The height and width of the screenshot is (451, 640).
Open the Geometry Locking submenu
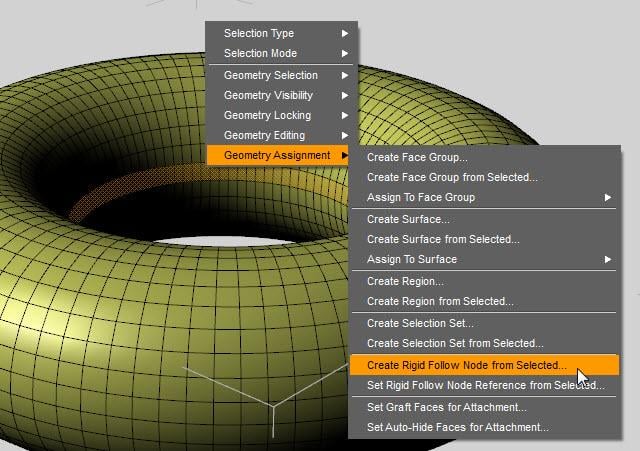pos(281,115)
